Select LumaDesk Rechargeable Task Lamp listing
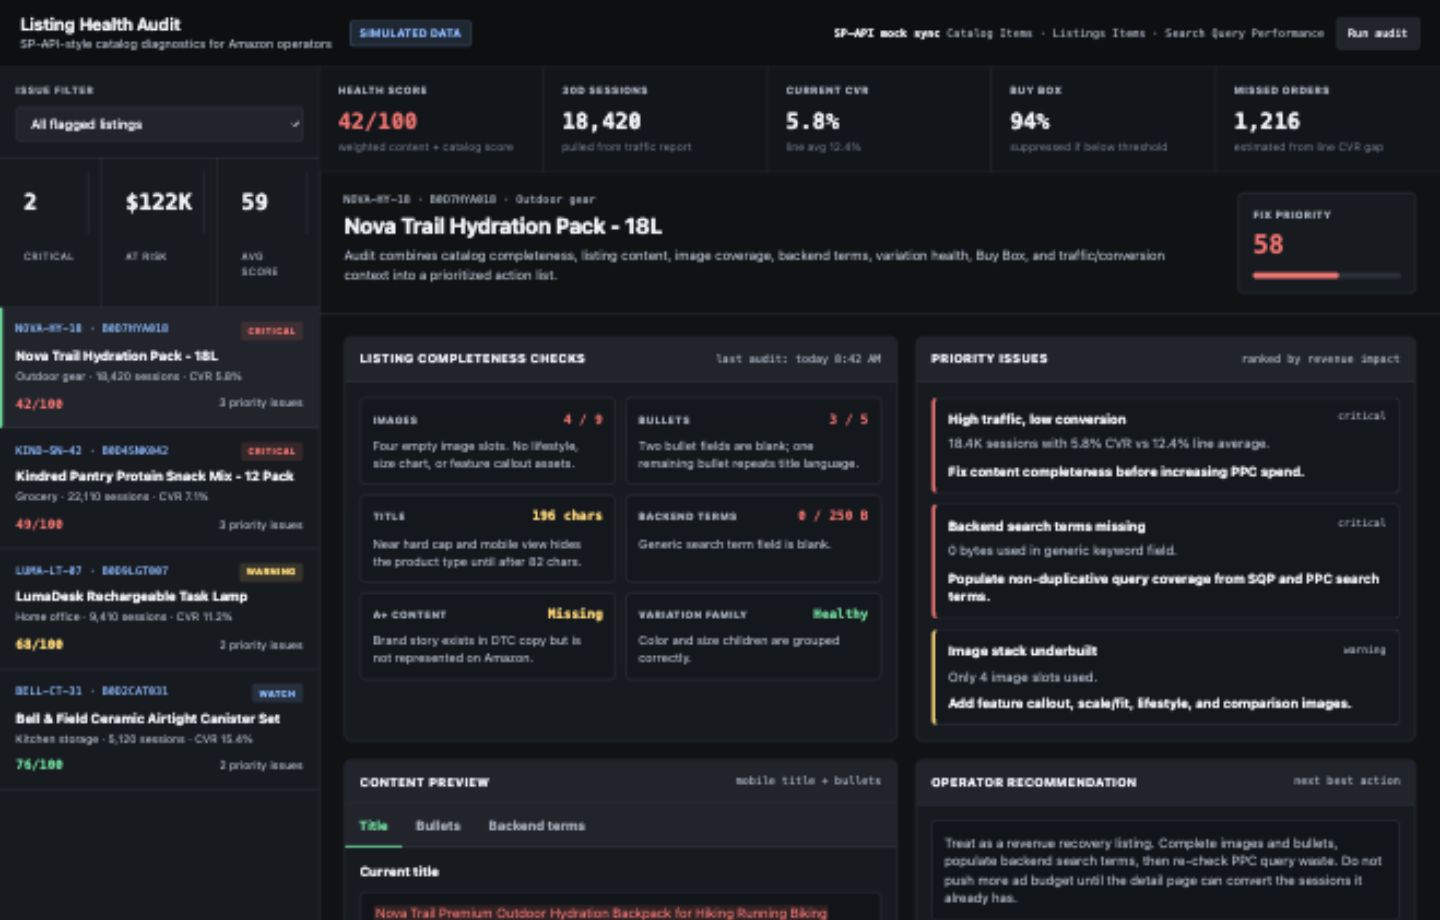 (159, 608)
